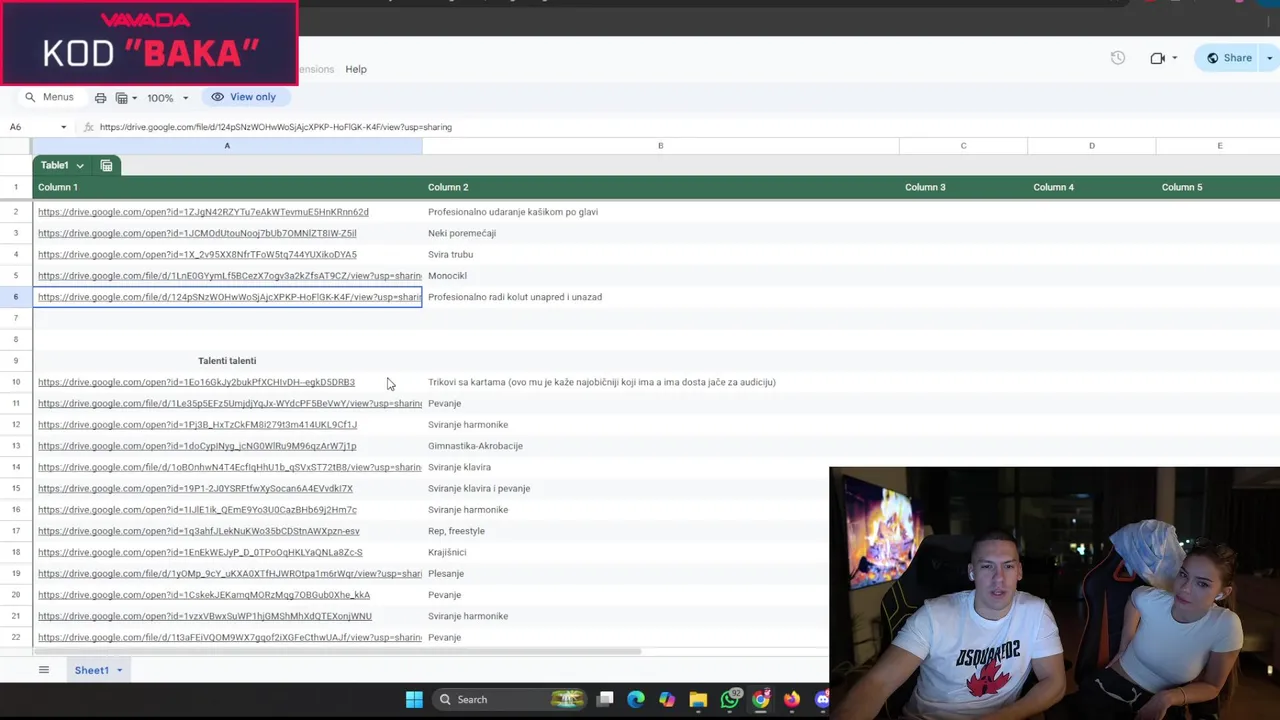Expand the meeting camera dropdown arrow
This screenshot has width=1280, height=720.
[1174, 58]
